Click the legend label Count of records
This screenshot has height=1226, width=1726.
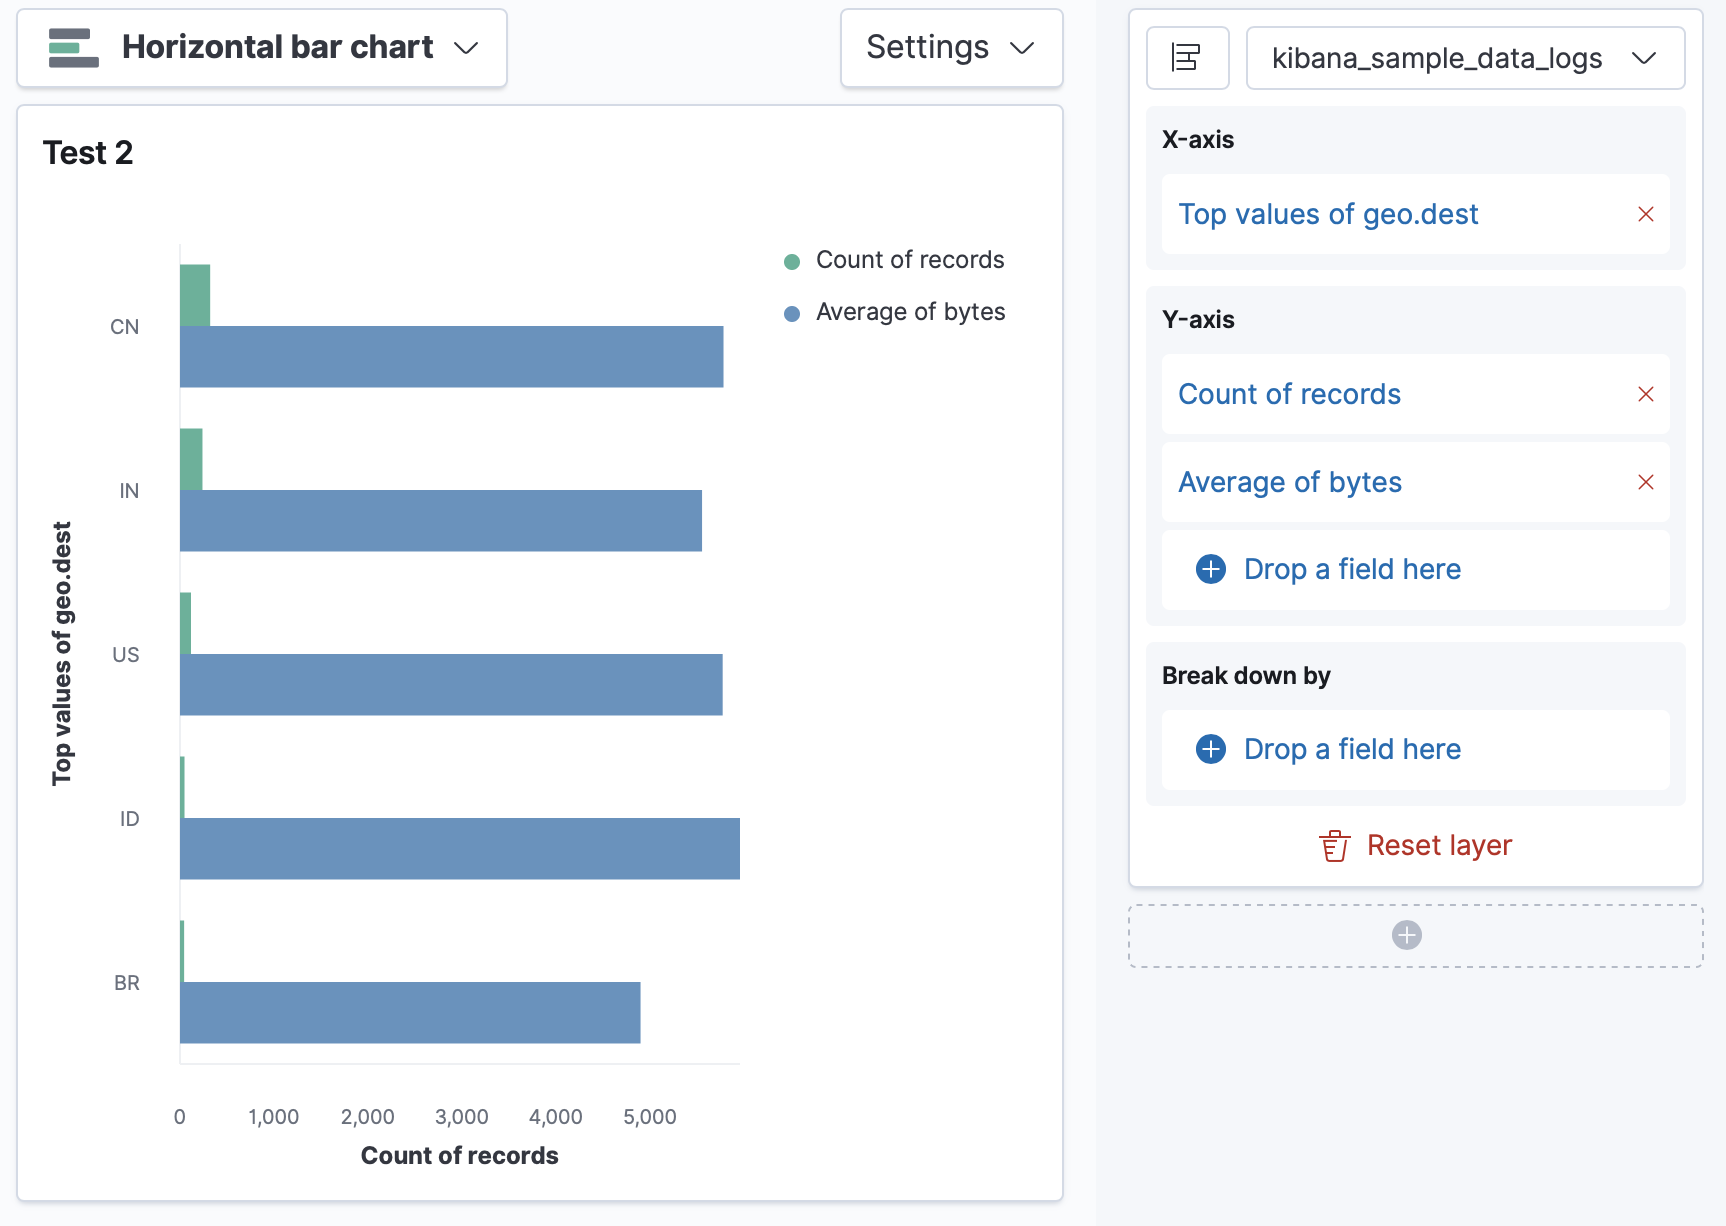tap(910, 260)
